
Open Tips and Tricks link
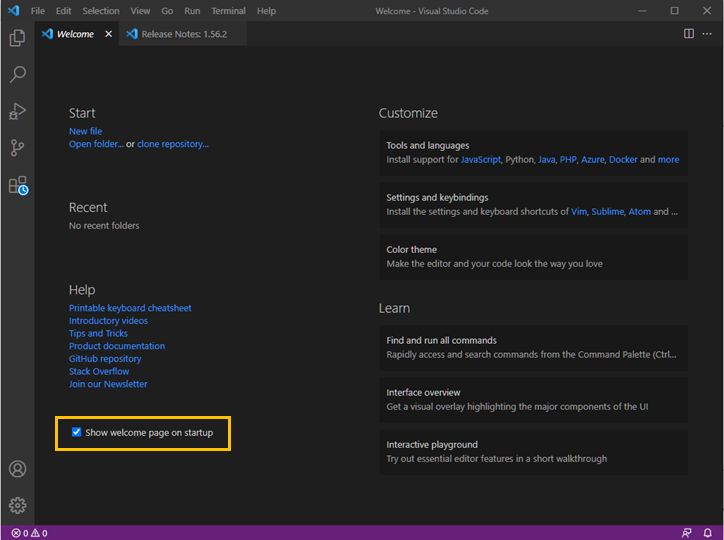tap(98, 333)
